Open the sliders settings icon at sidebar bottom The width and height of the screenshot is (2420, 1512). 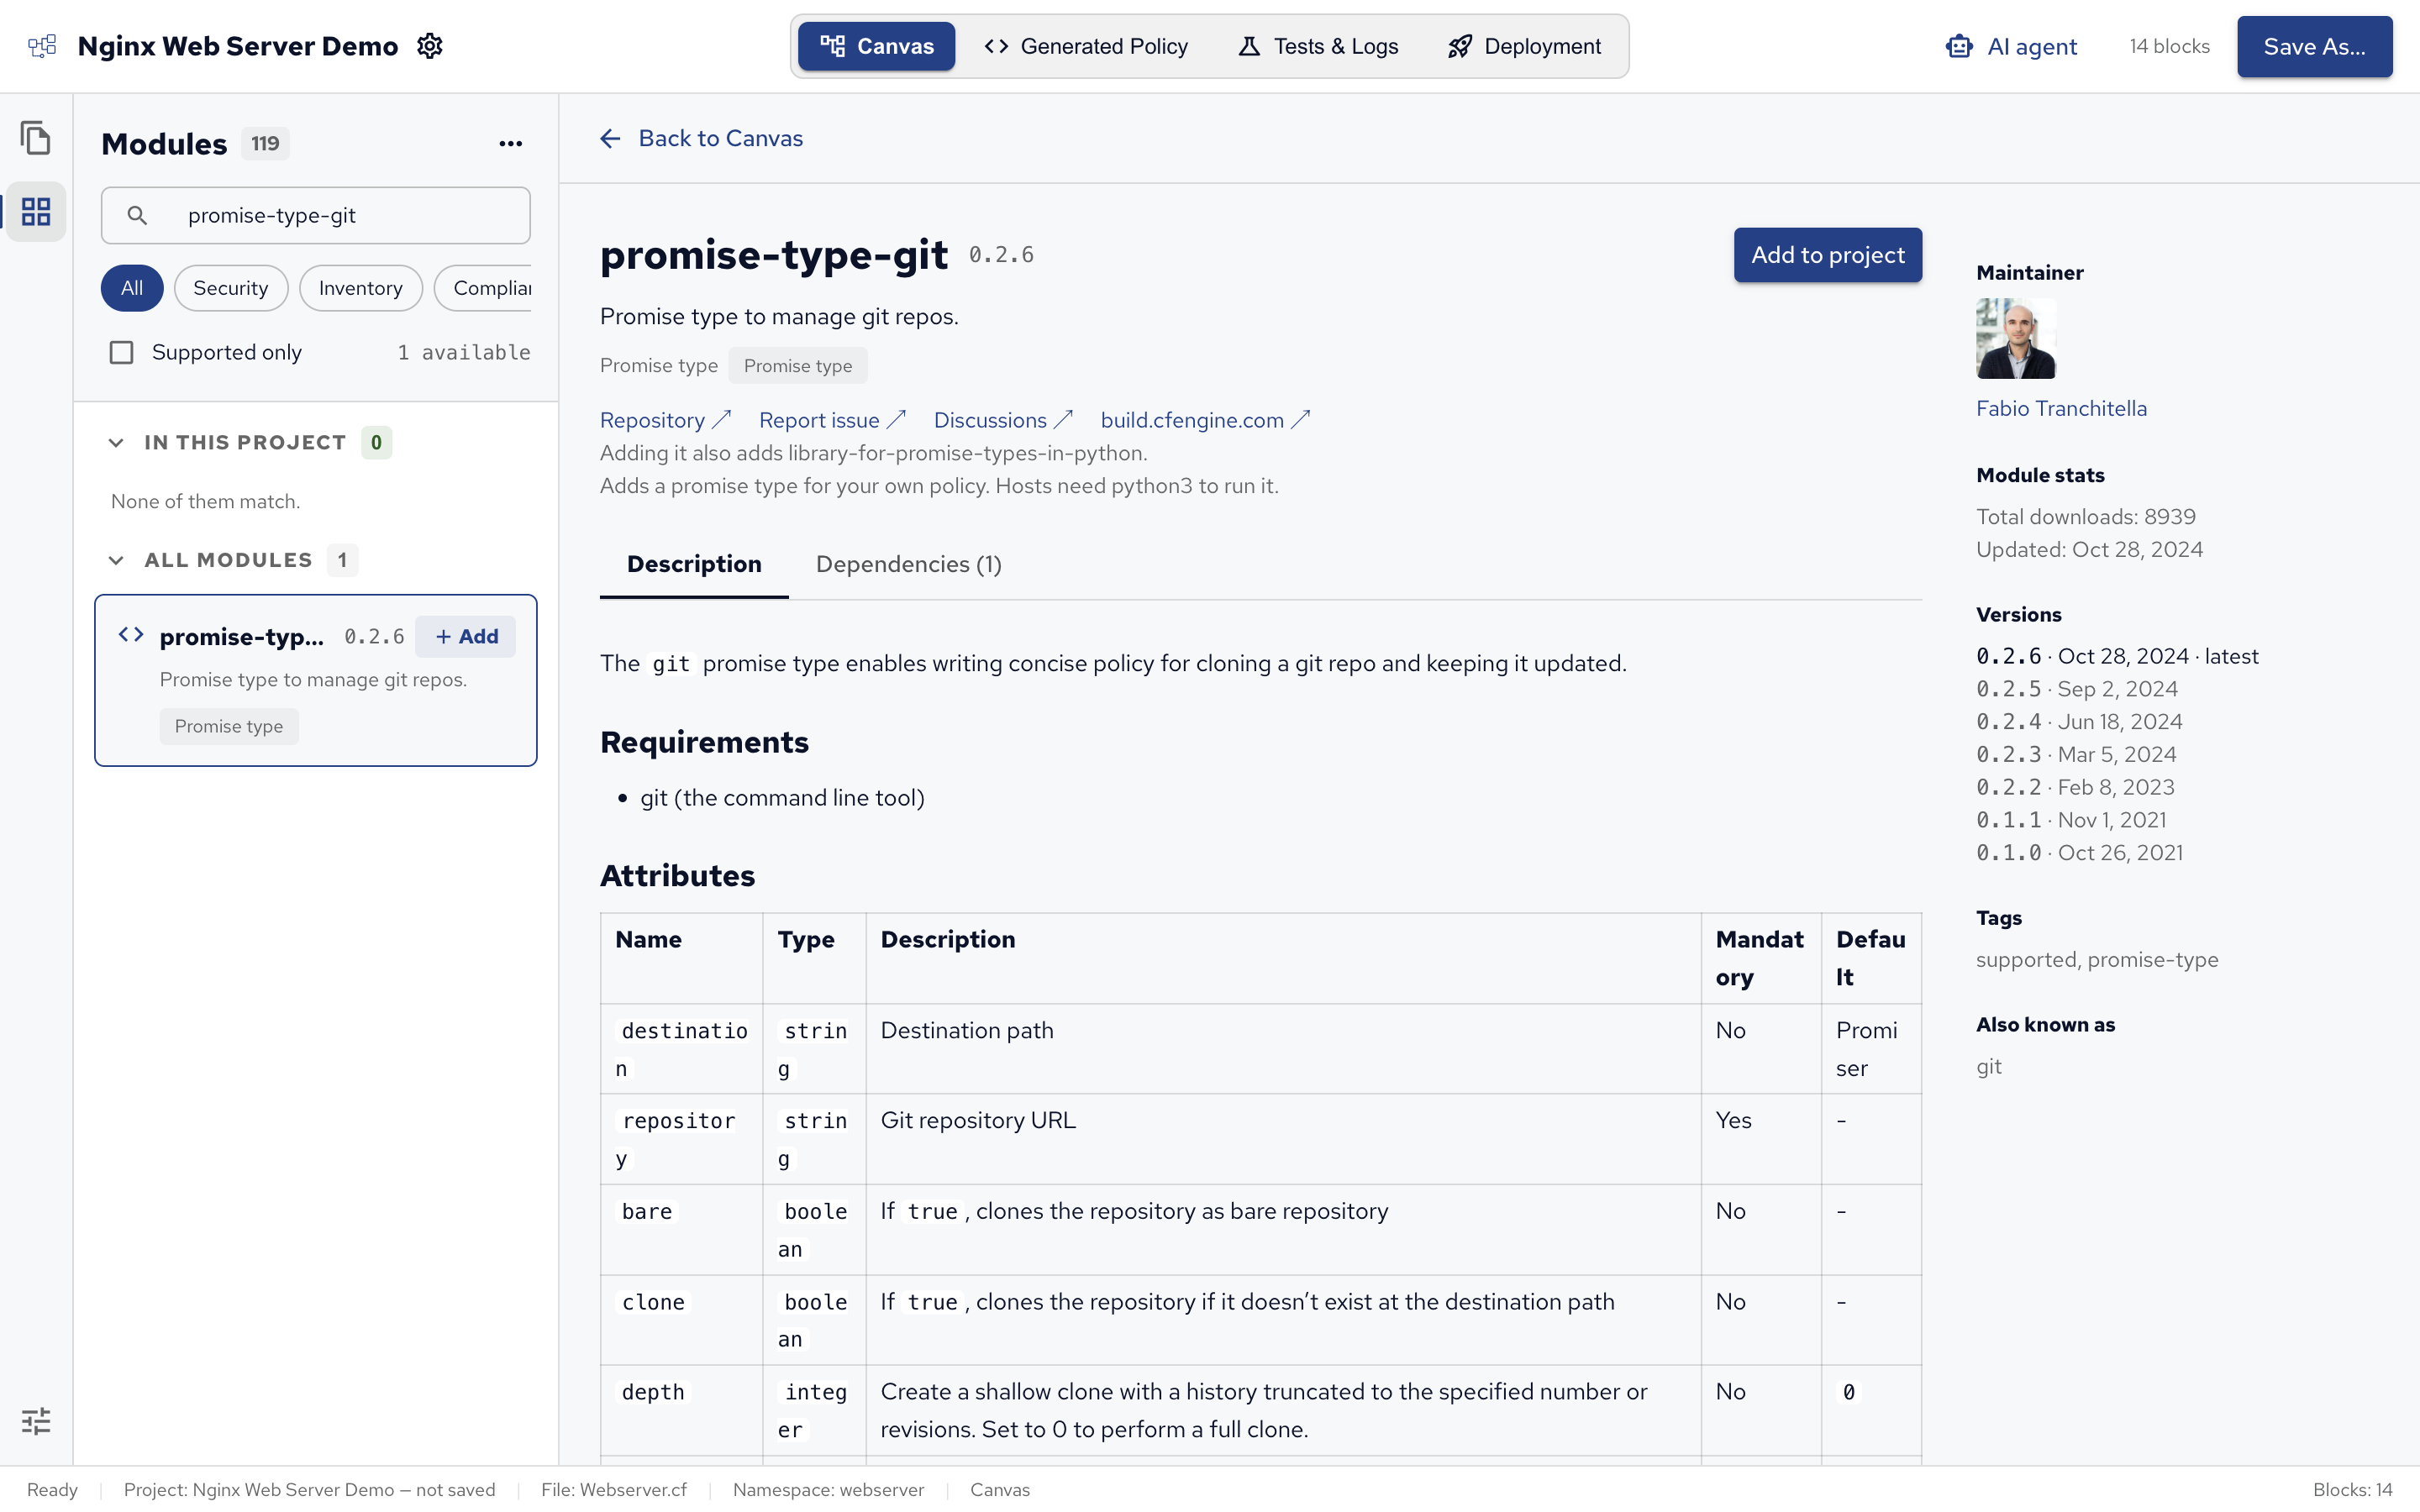point(36,1421)
